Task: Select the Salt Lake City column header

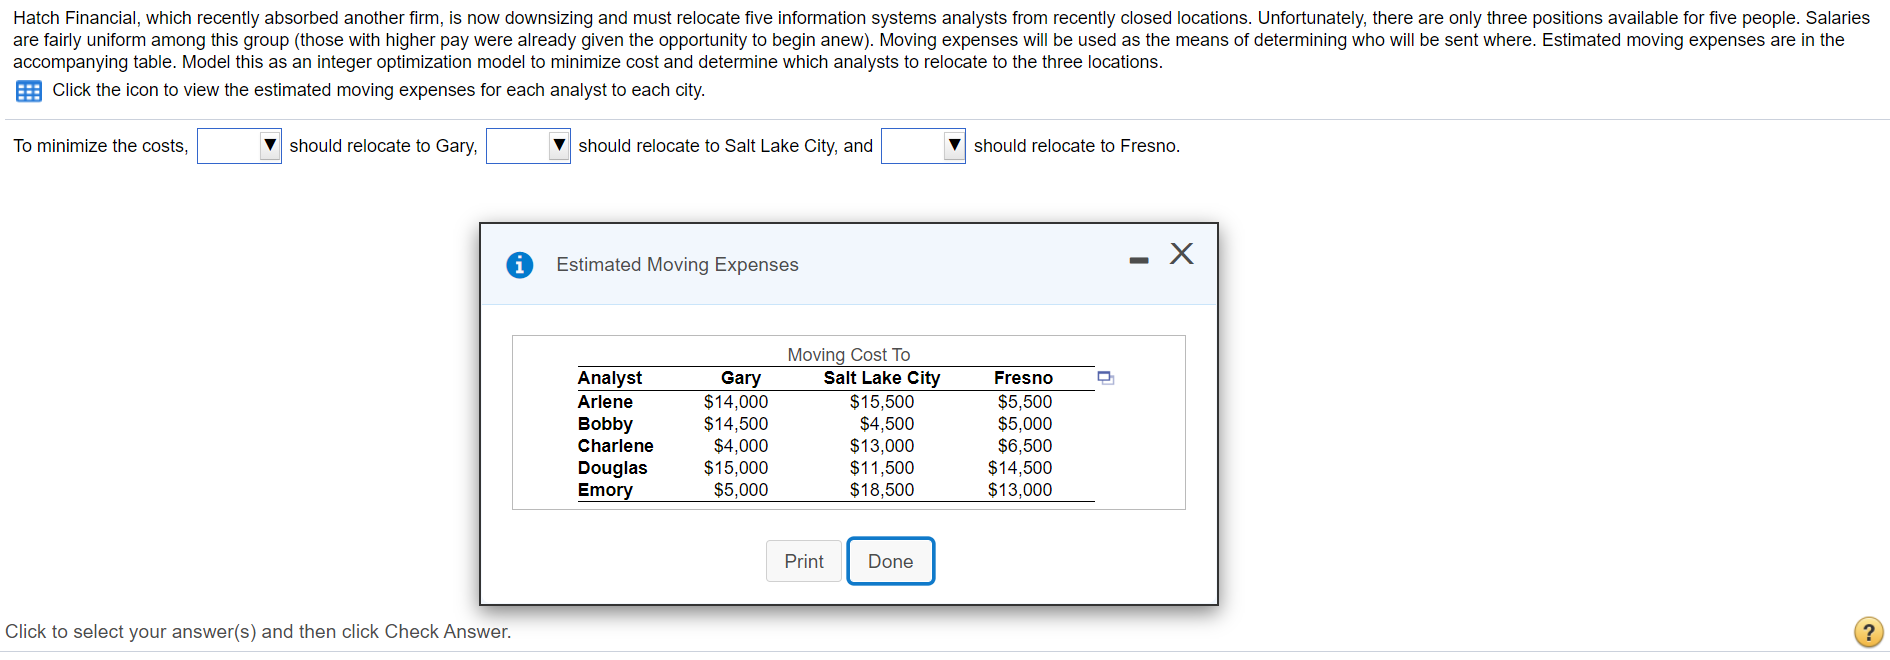Action: [x=882, y=378]
